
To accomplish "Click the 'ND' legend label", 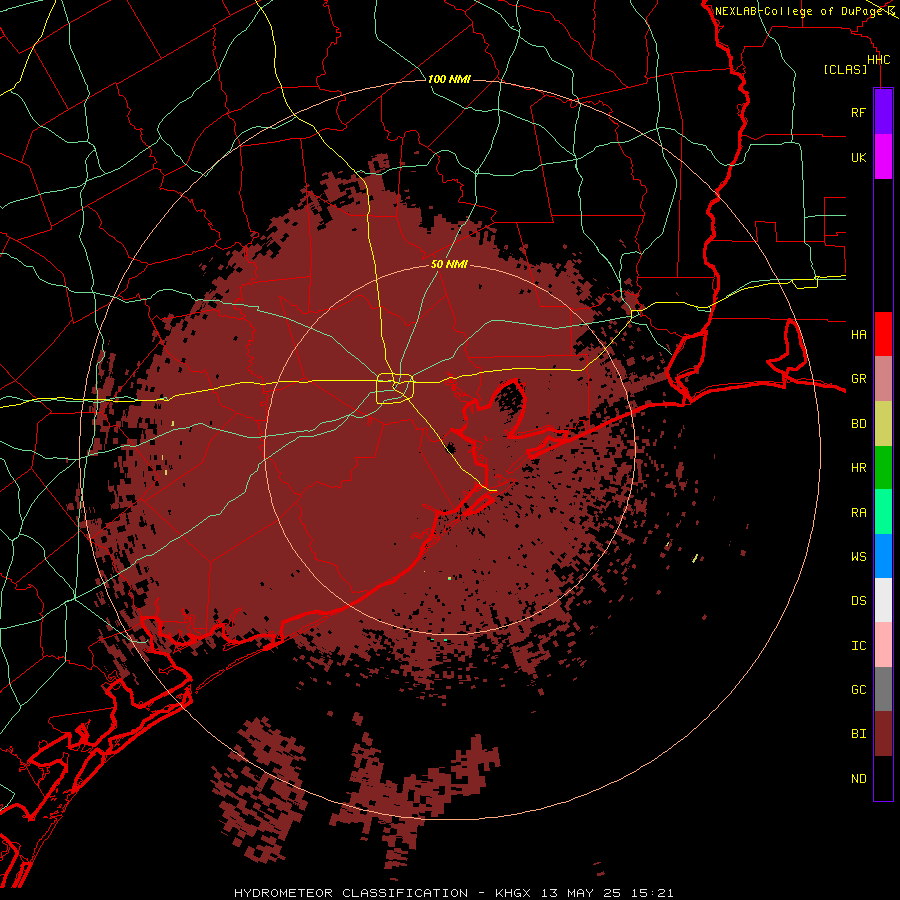I will pos(858,778).
